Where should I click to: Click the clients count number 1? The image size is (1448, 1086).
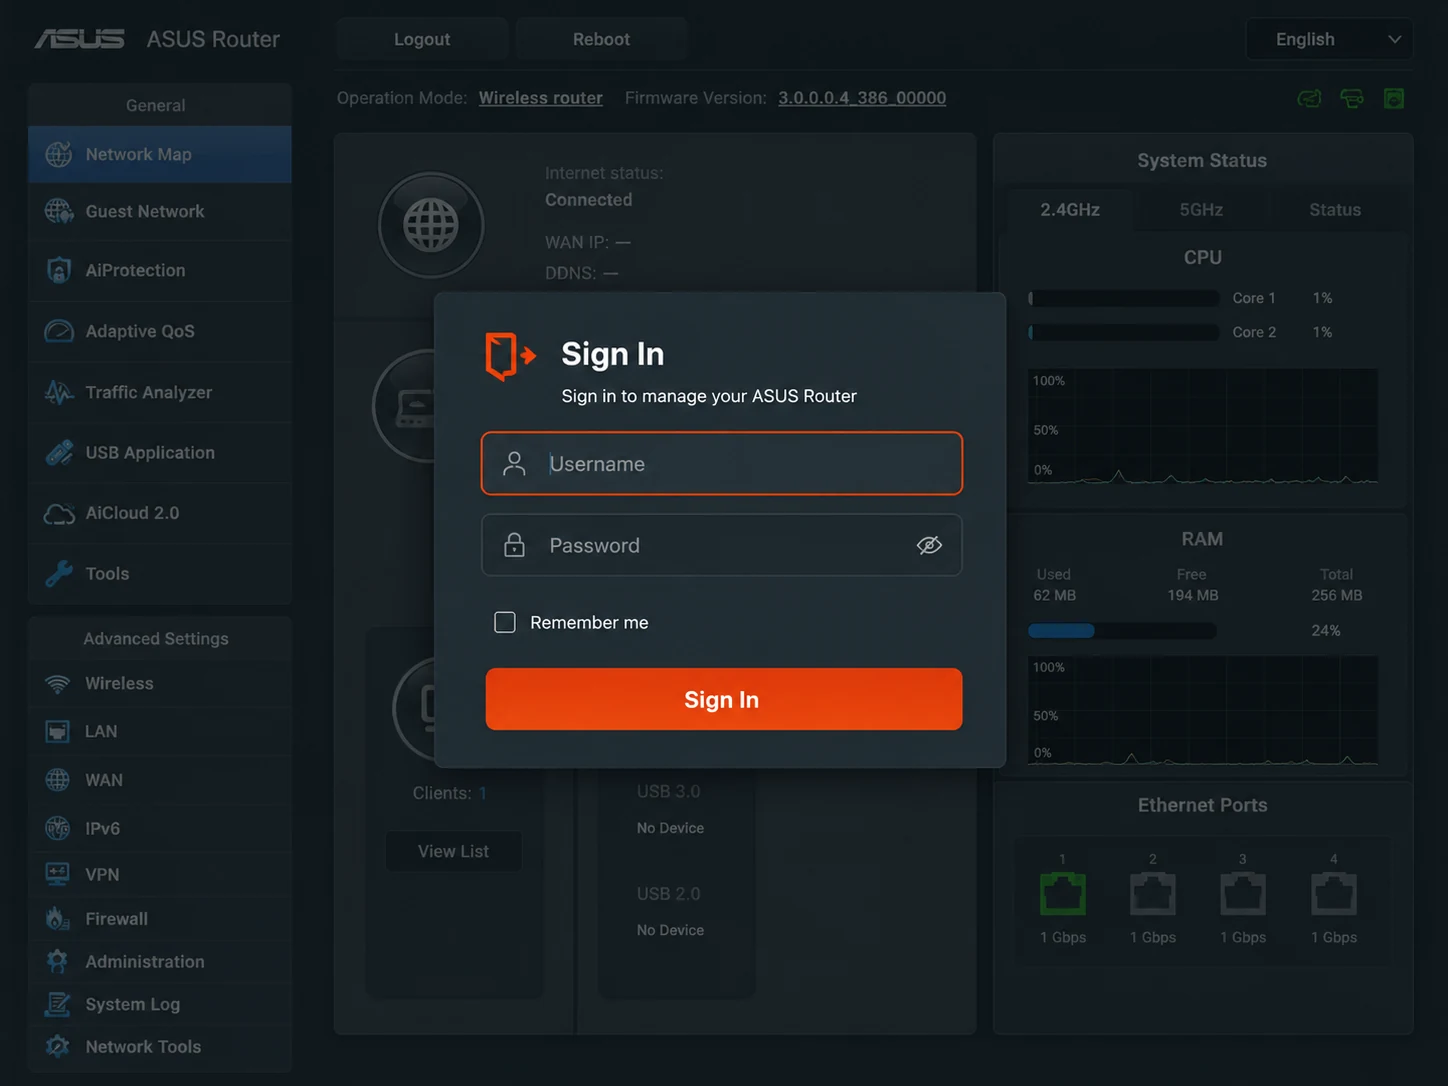coord(483,793)
